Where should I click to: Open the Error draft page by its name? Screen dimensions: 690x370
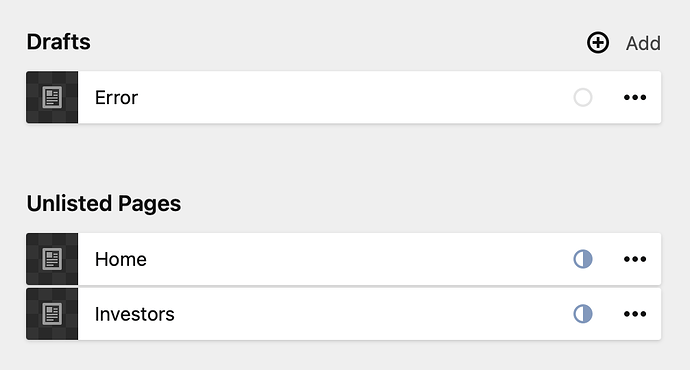pyautogui.click(x=116, y=98)
